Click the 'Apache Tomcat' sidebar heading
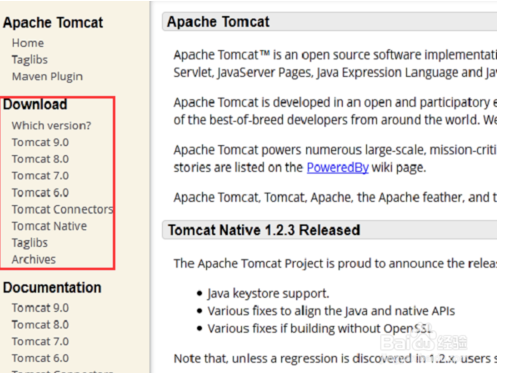511x373 pixels. pos(53,23)
